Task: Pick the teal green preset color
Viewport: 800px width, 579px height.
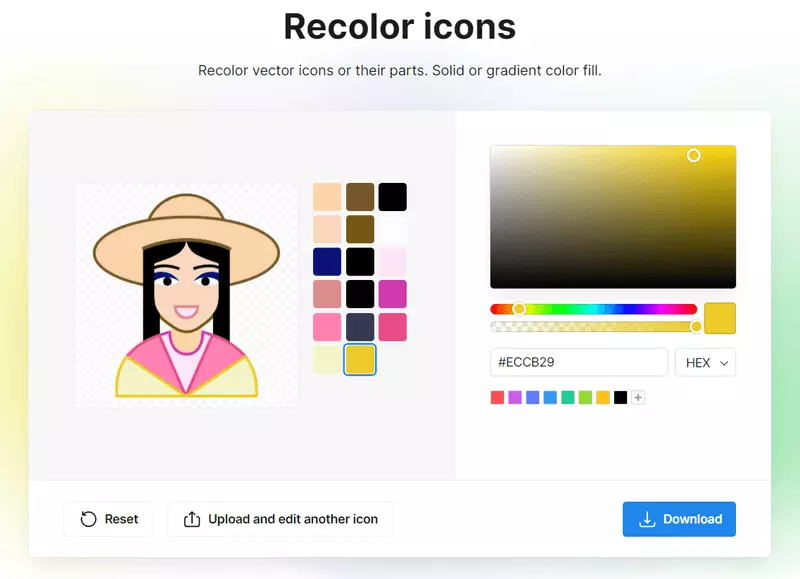Action: pos(568,397)
